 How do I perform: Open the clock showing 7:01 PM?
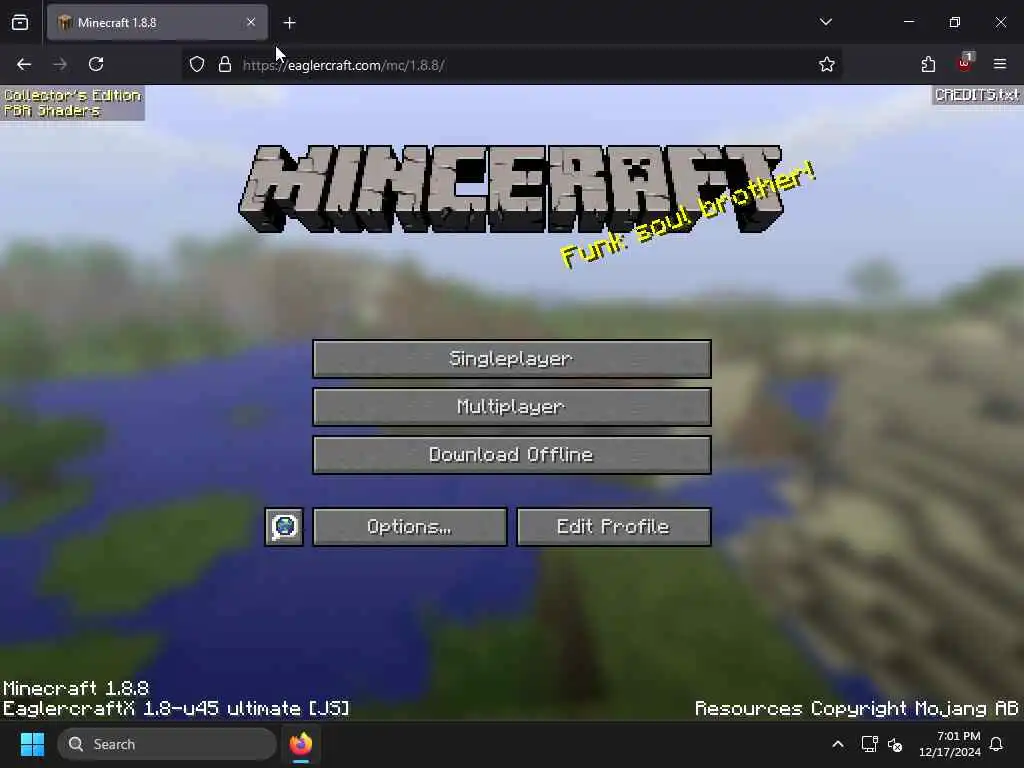(950, 744)
